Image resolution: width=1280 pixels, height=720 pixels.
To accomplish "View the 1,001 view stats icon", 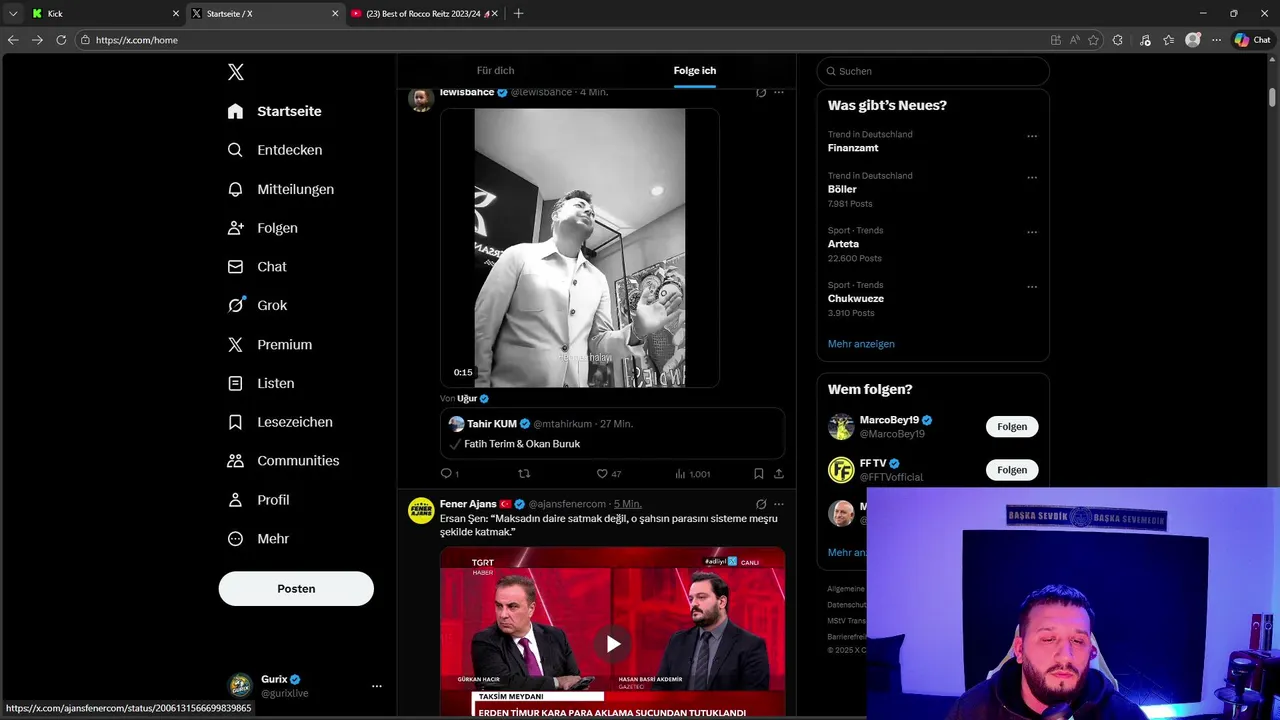I will 680,474.
